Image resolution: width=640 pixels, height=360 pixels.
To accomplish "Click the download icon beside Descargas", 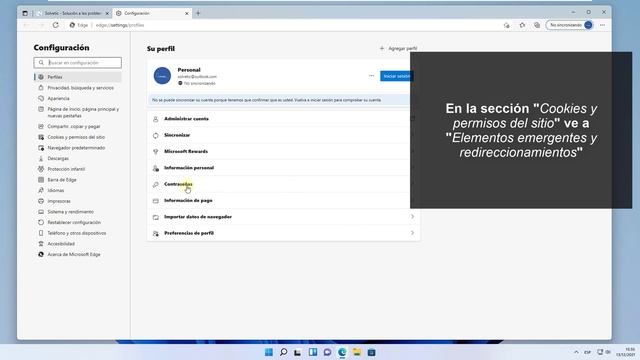I will click(x=41, y=158).
